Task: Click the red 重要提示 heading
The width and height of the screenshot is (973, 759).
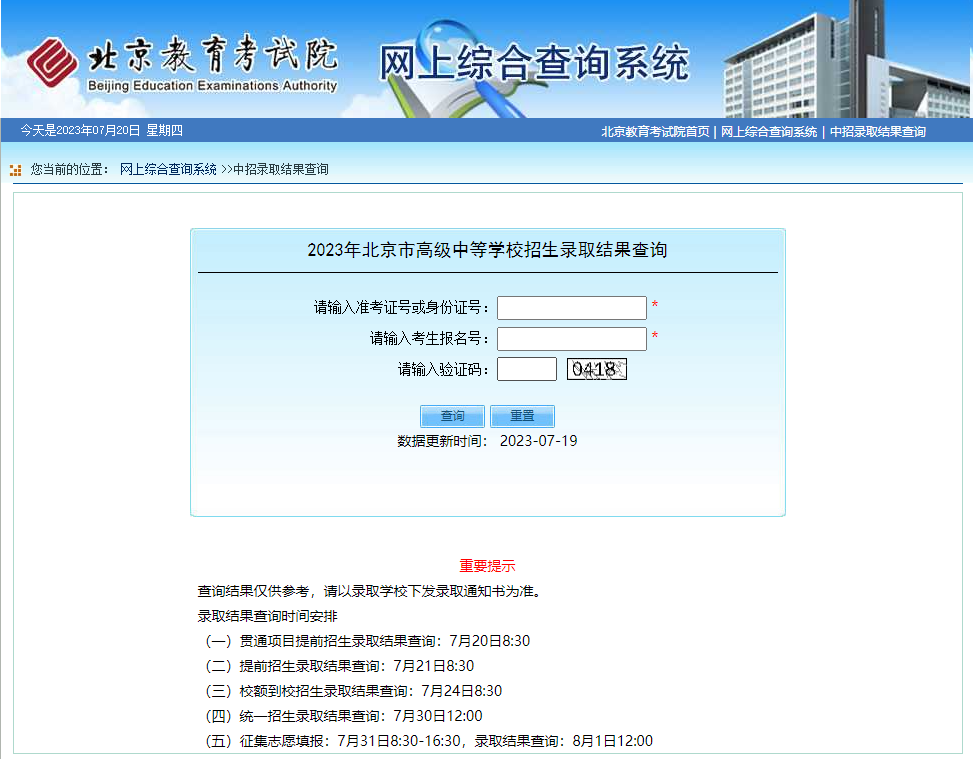Action: coord(487,566)
